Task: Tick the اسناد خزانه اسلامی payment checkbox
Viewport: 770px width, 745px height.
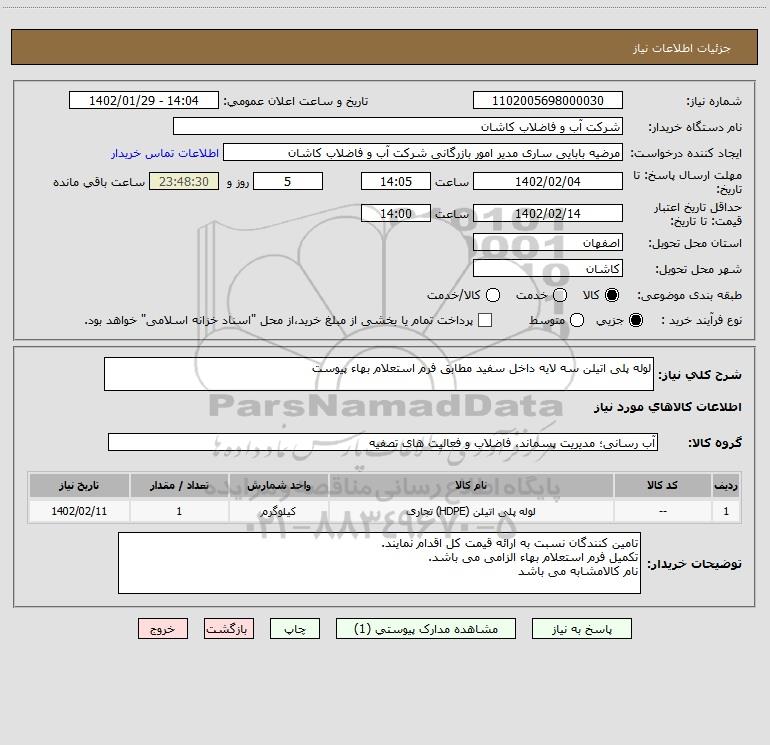Action: (485, 320)
